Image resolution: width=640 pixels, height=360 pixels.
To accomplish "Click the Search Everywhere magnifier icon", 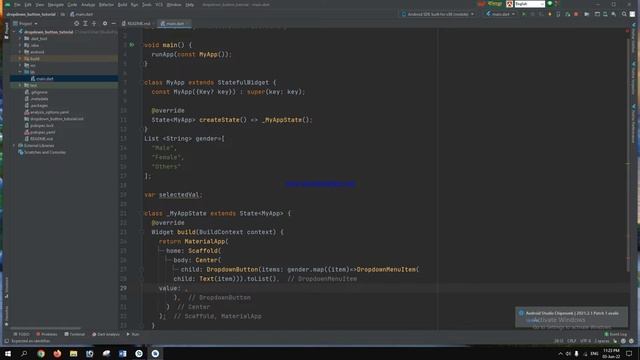I will pyautogui.click(x=624, y=14).
